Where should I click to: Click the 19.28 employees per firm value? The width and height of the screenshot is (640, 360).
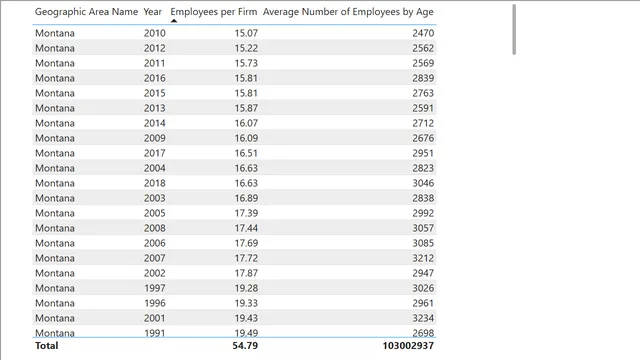click(x=246, y=288)
